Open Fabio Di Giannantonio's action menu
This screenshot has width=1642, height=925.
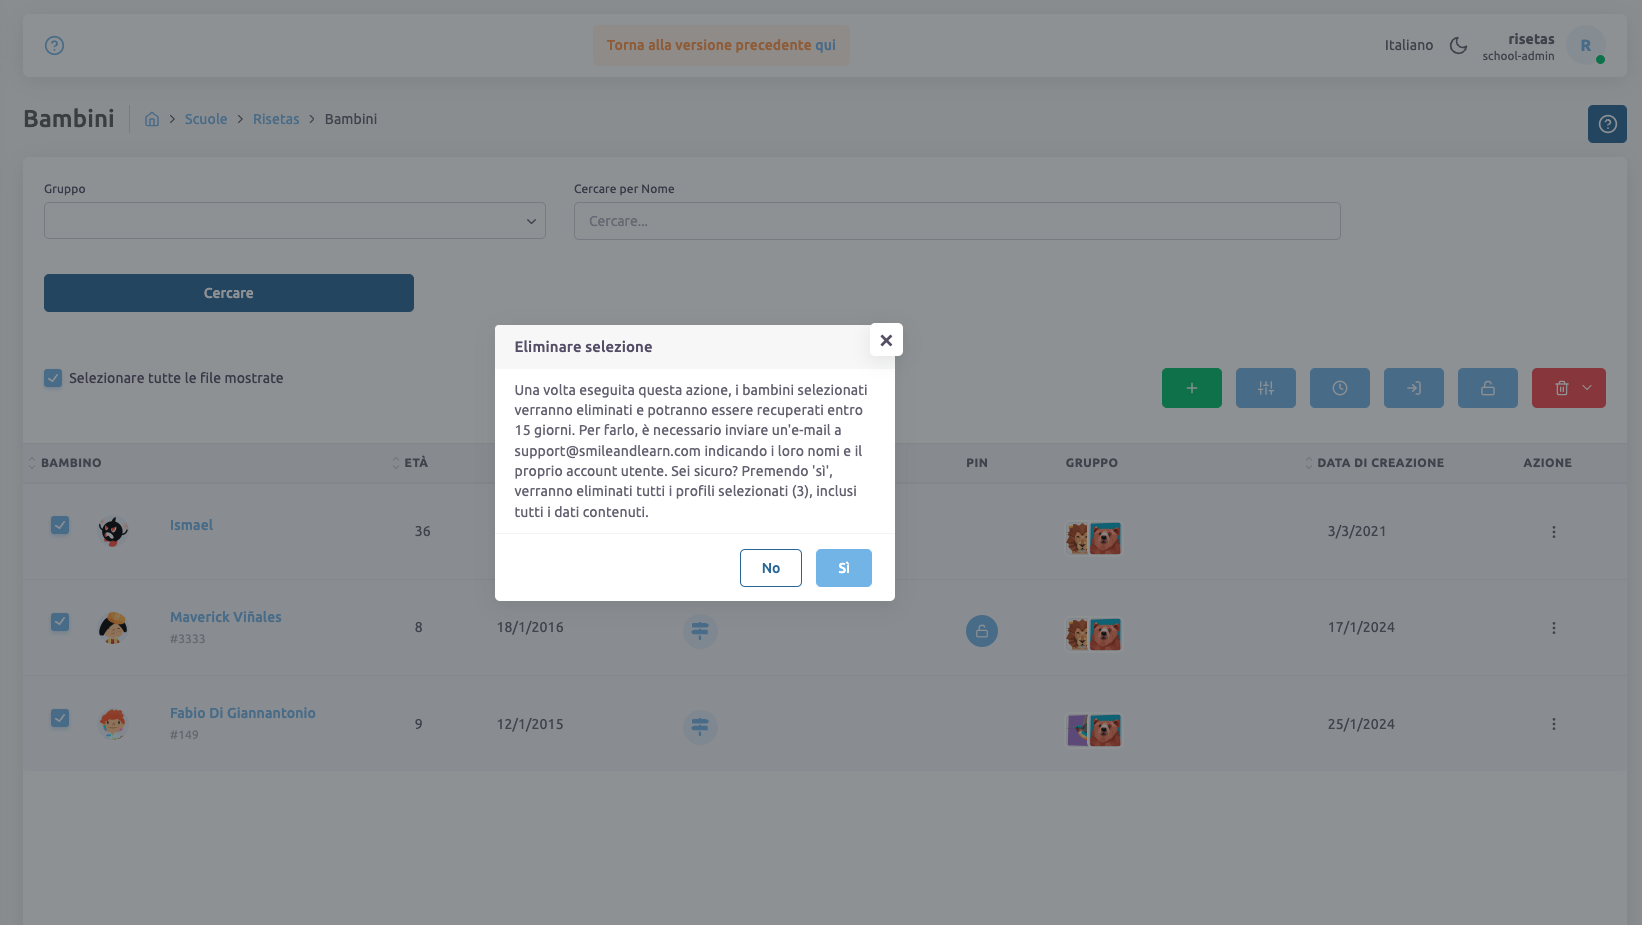click(x=1553, y=724)
